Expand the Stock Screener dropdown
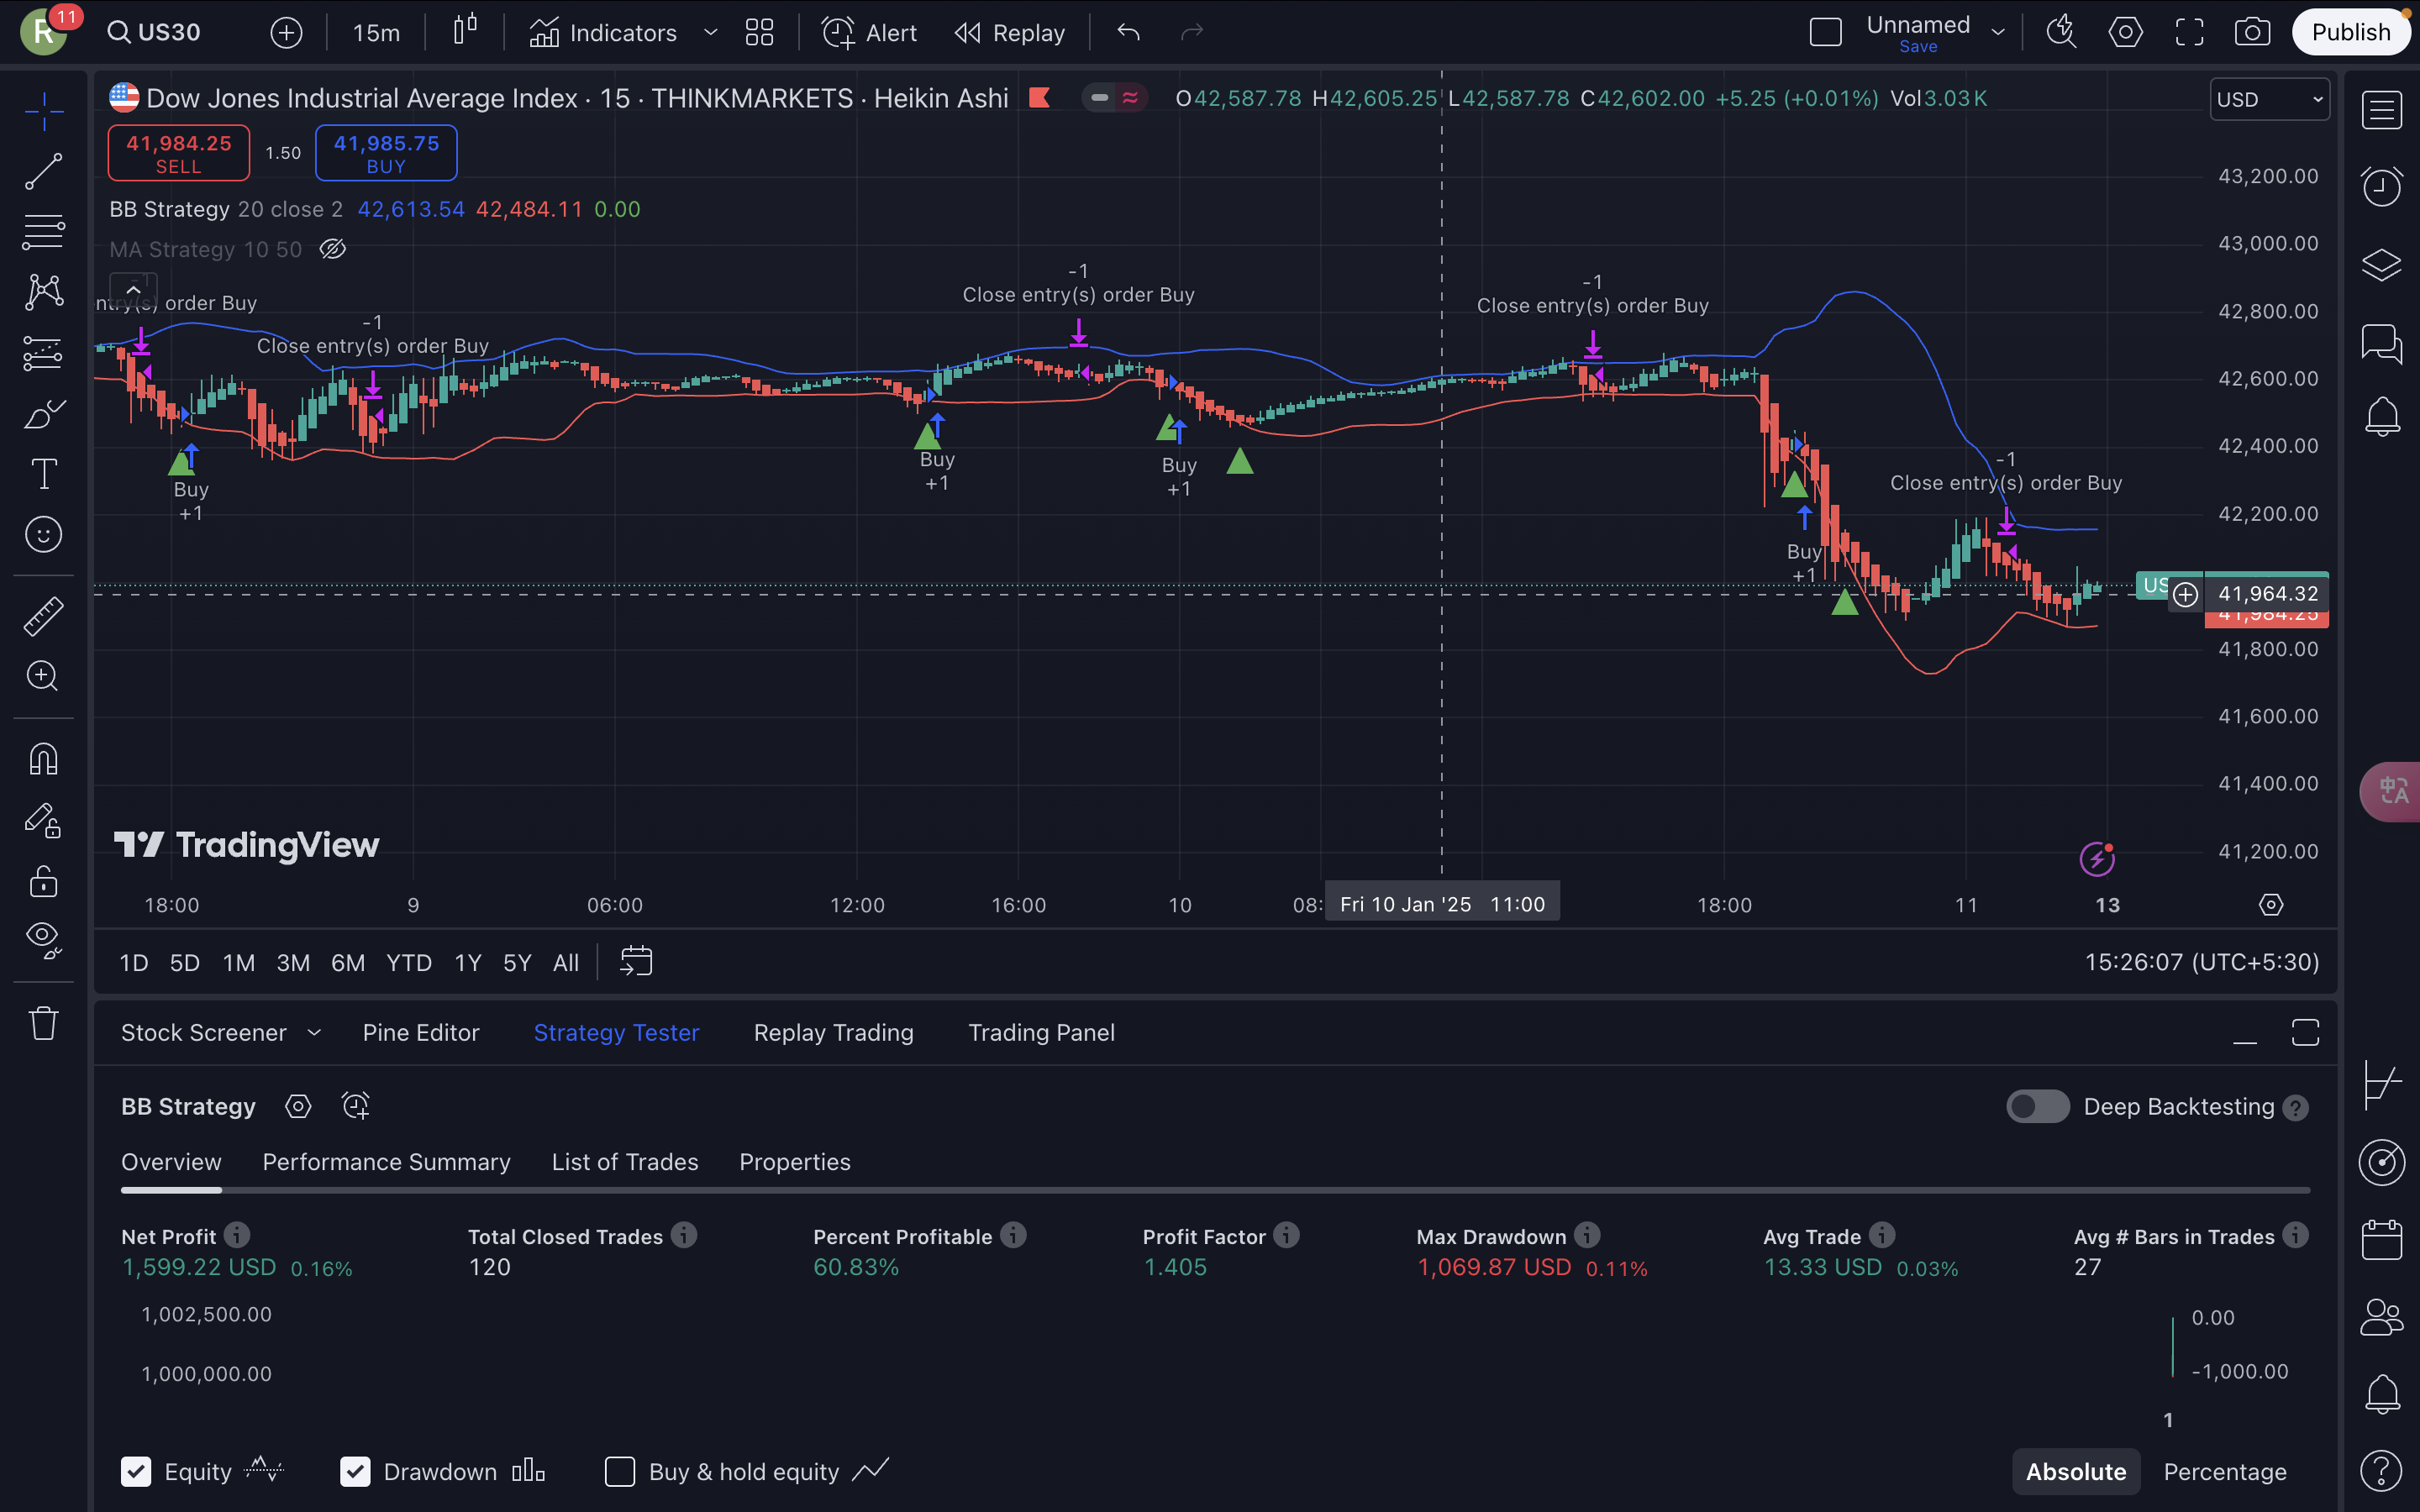The width and height of the screenshot is (2420, 1512). [314, 1032]
